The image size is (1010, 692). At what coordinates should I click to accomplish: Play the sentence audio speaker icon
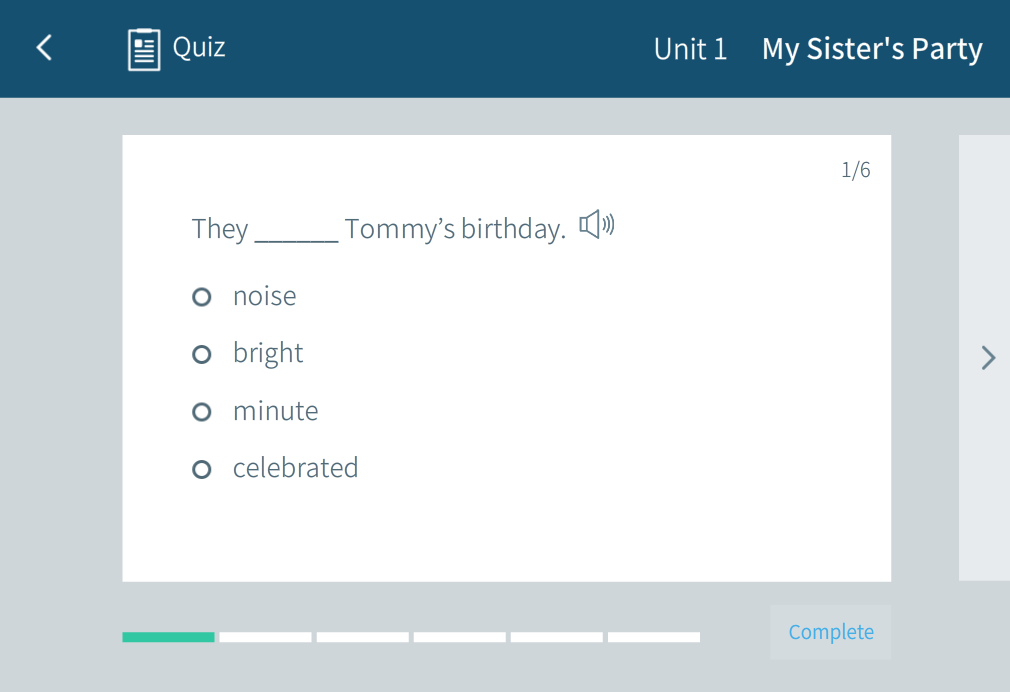click(597, 225)
